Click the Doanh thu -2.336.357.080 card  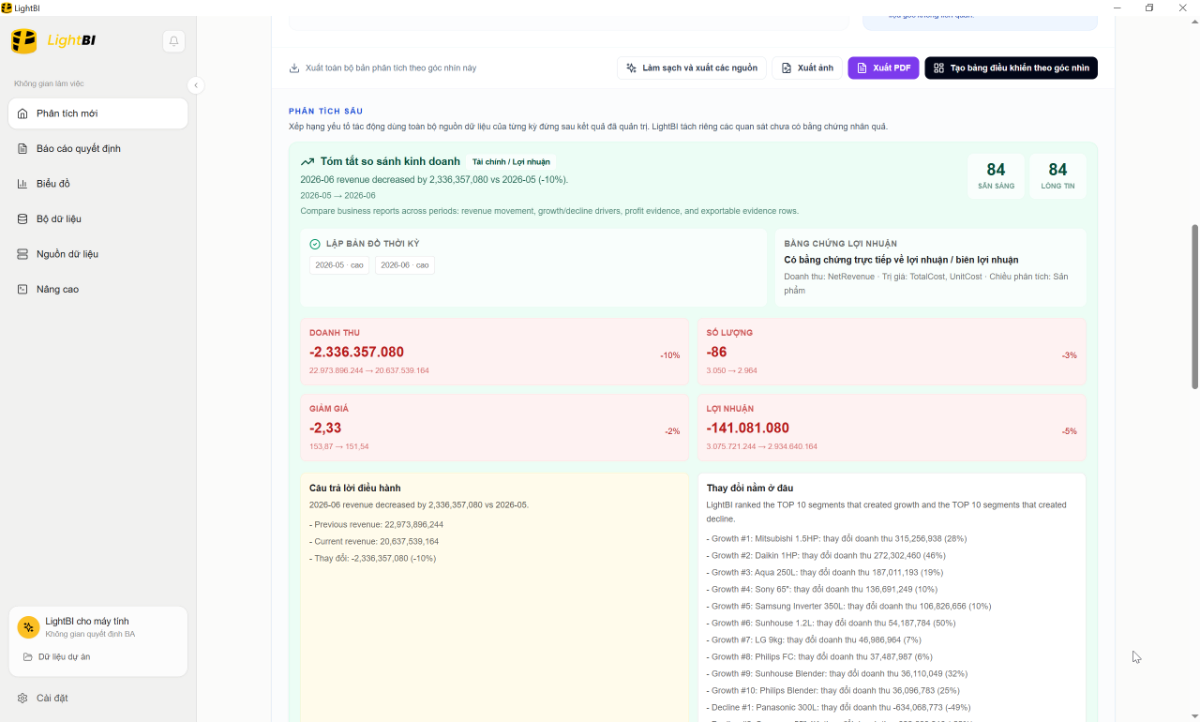click(x=495, y=352)
